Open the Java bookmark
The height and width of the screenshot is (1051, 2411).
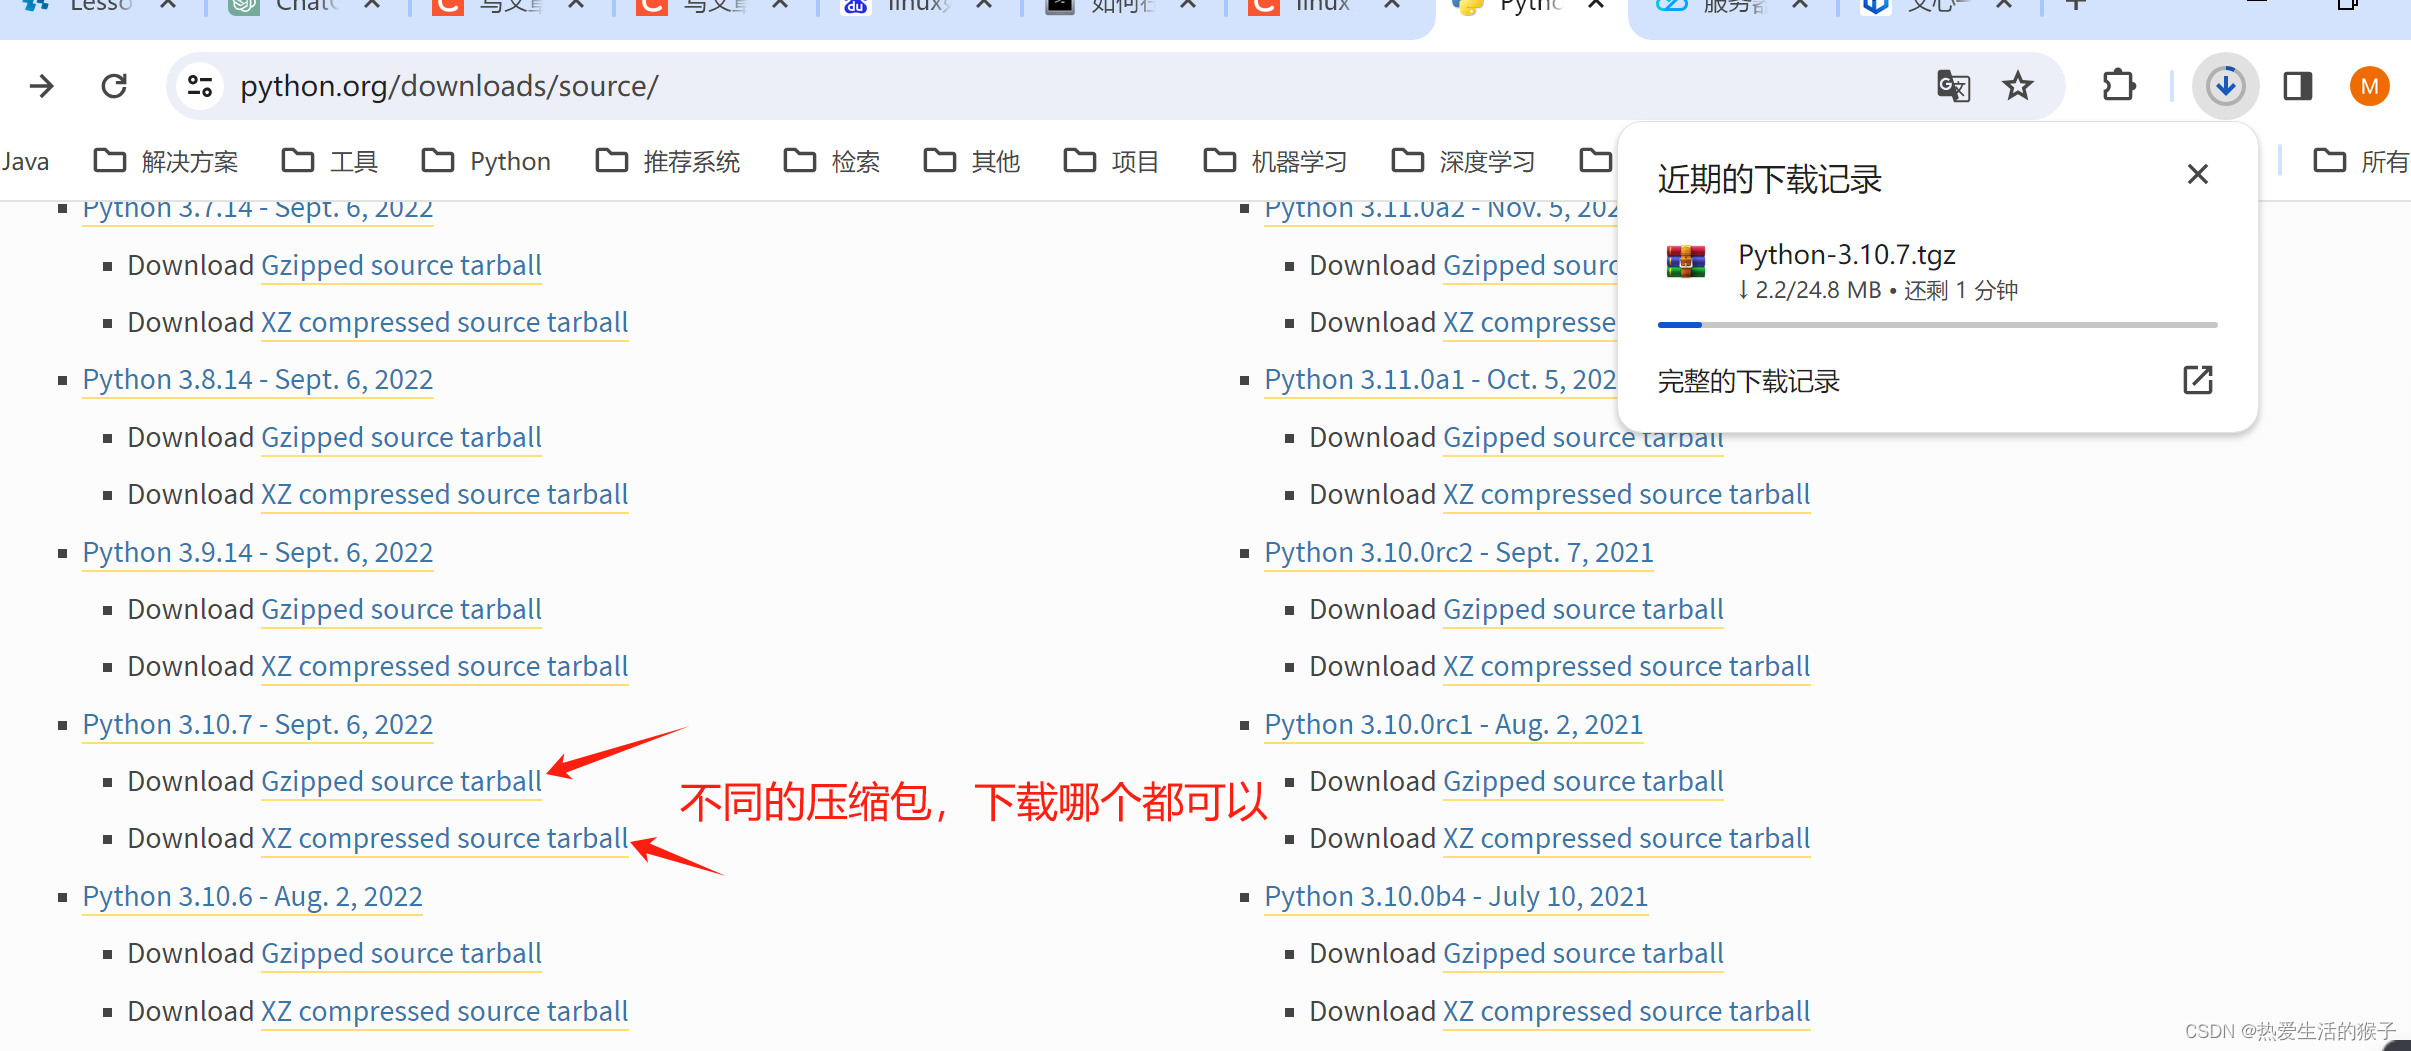coord(24,161)
